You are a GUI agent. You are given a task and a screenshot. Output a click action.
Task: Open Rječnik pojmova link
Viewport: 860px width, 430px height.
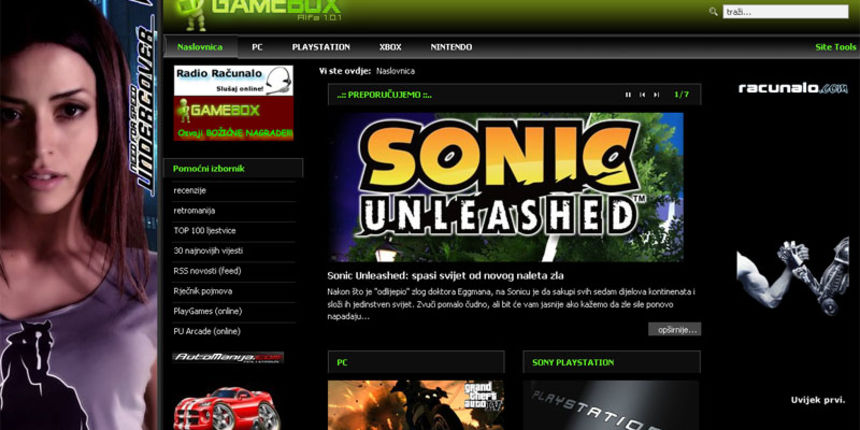(x=202, y=291)
